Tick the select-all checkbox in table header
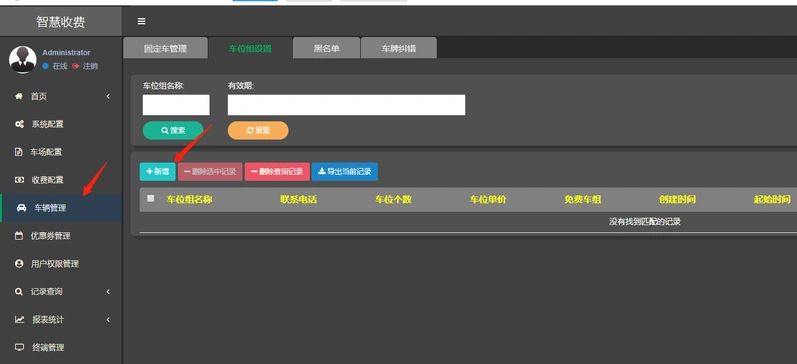Screen dimensions: 797x364 pyautogui.click(x=150, y=199)
